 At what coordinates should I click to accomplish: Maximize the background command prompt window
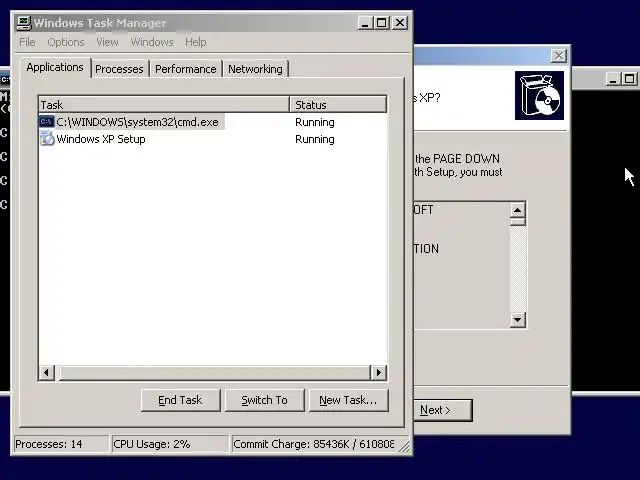[630, 79]
